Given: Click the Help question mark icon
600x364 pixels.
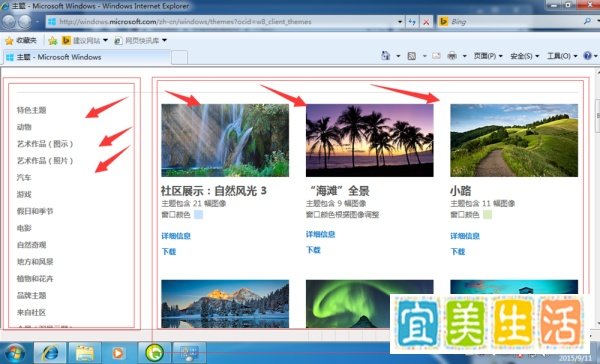Looking at the screenshot, I should coord(587,56).
